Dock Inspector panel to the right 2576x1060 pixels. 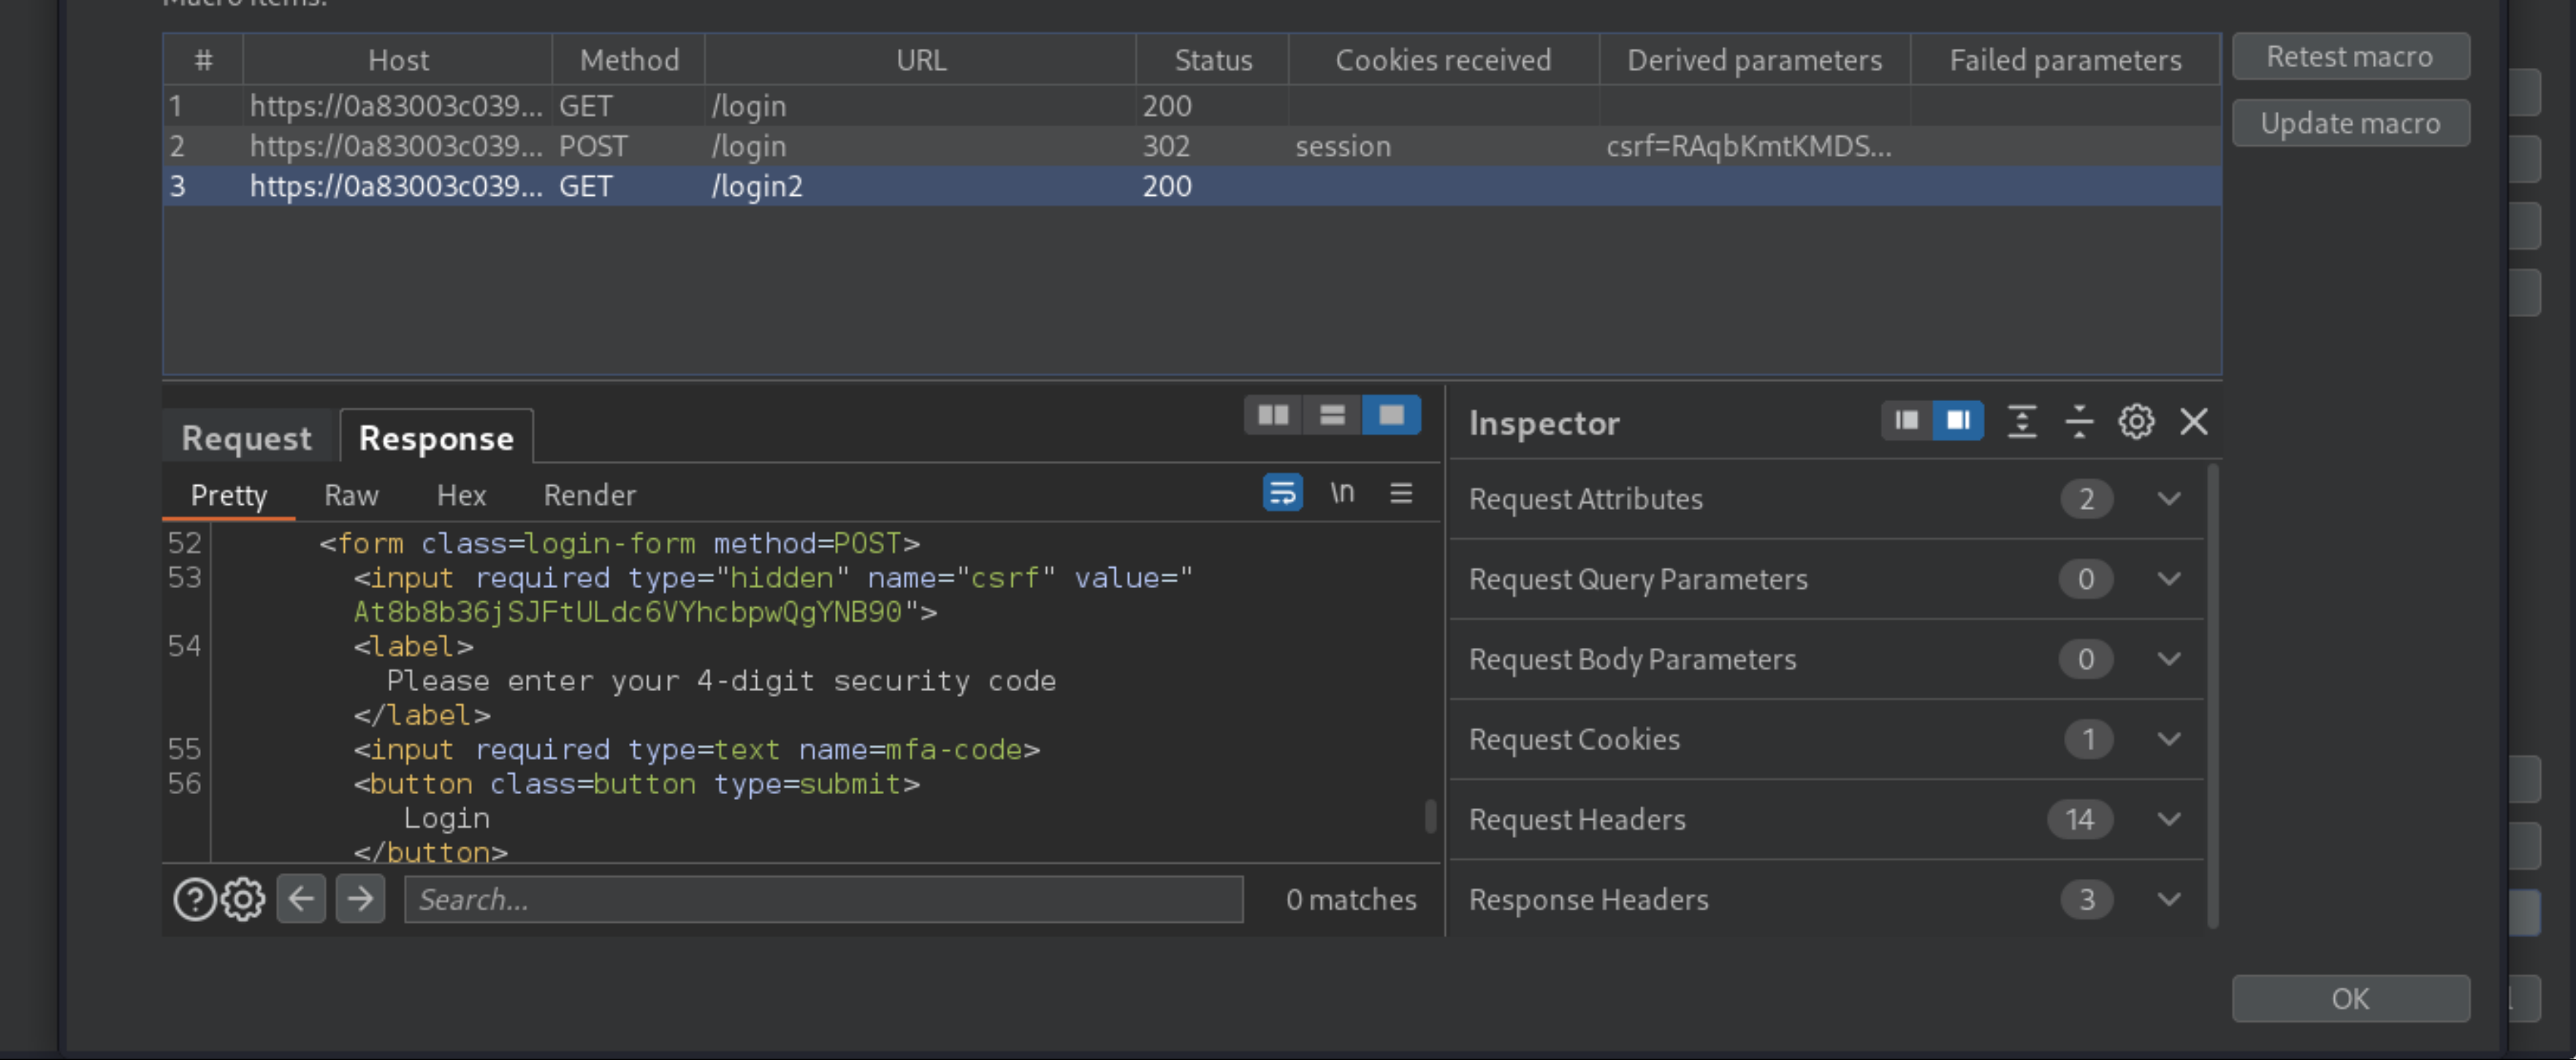(x=1957, y=421)
